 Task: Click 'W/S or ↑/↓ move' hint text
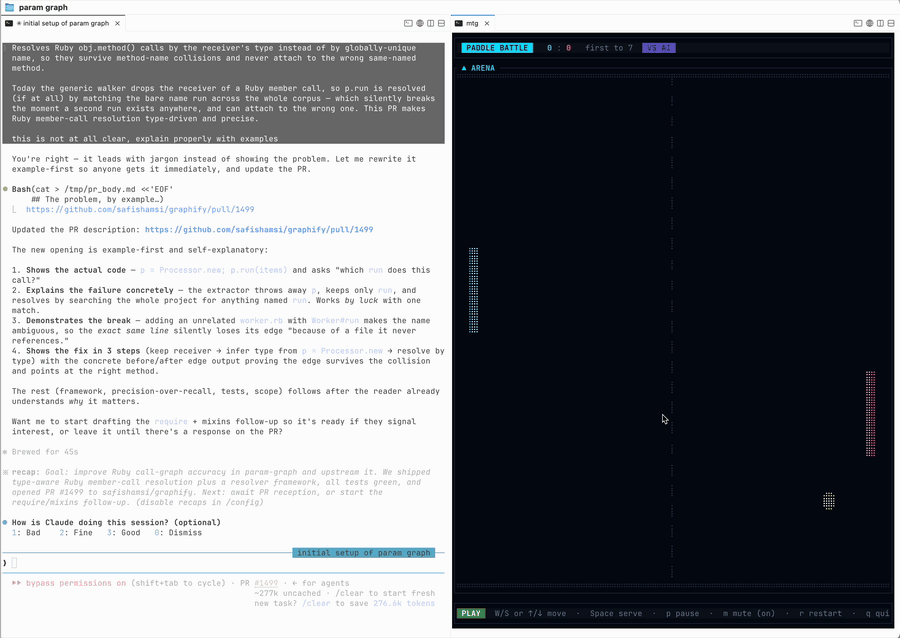(530, 613)
